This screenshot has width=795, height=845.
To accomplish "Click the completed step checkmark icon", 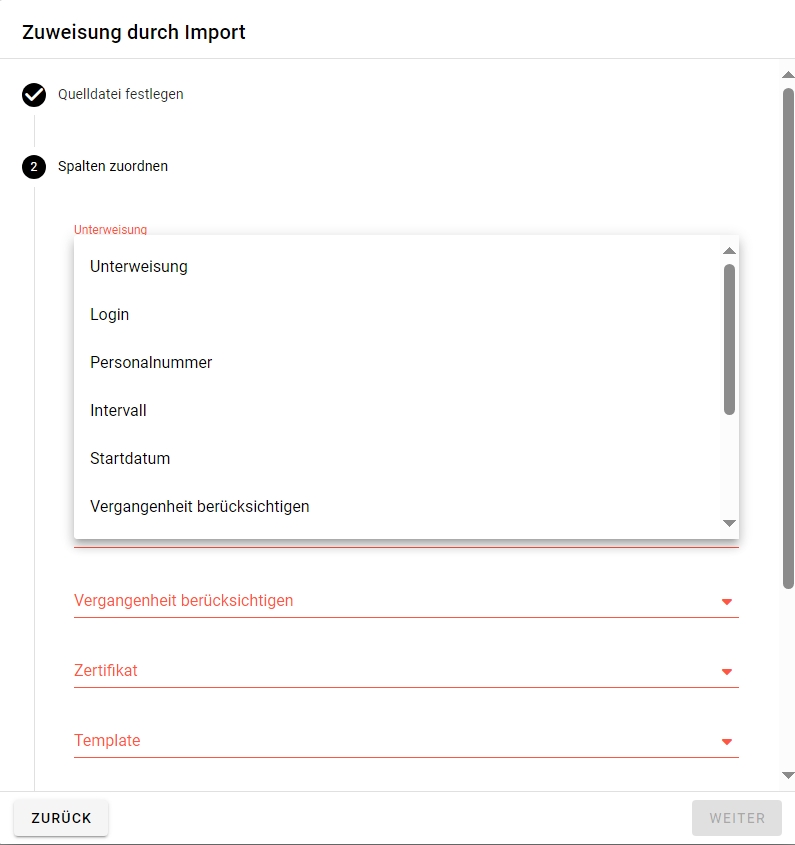I will click(34, 95).
